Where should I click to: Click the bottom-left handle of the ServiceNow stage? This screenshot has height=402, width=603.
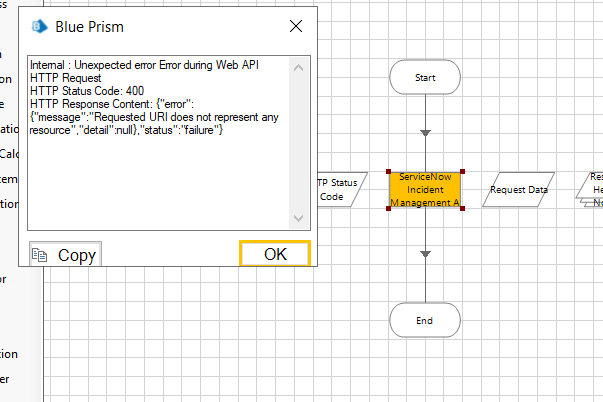pyautogui.click(x=388, y=209)
